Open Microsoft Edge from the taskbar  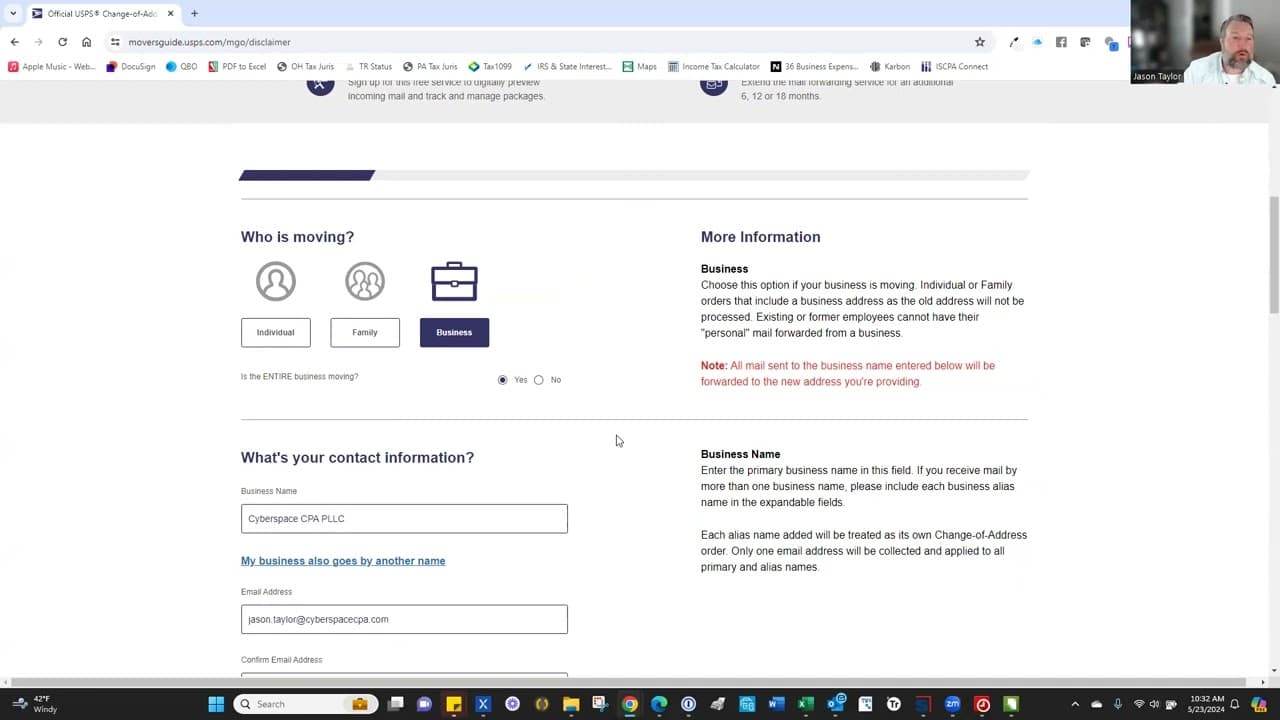tap(659, 704)
